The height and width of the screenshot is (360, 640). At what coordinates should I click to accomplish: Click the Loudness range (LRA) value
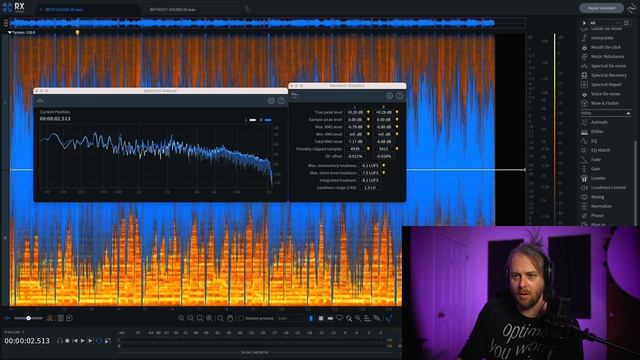[x=370, y=188]
